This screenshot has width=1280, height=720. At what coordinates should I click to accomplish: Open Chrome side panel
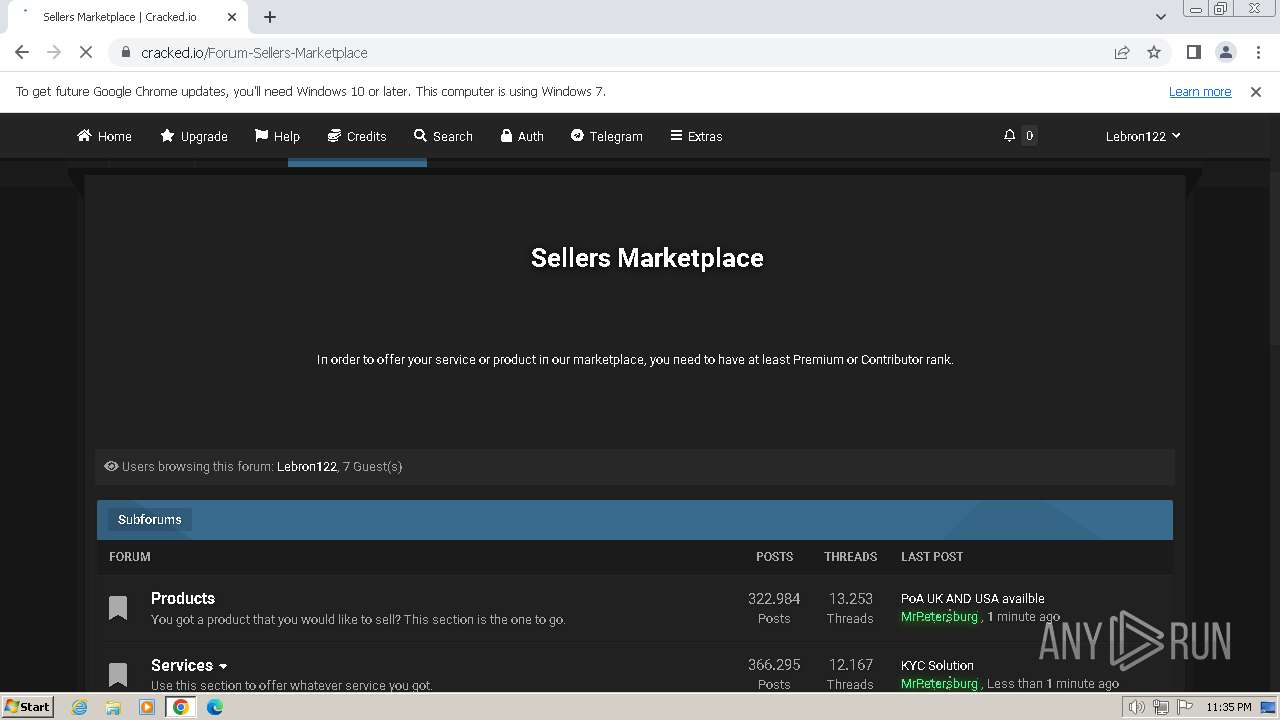1193,52
